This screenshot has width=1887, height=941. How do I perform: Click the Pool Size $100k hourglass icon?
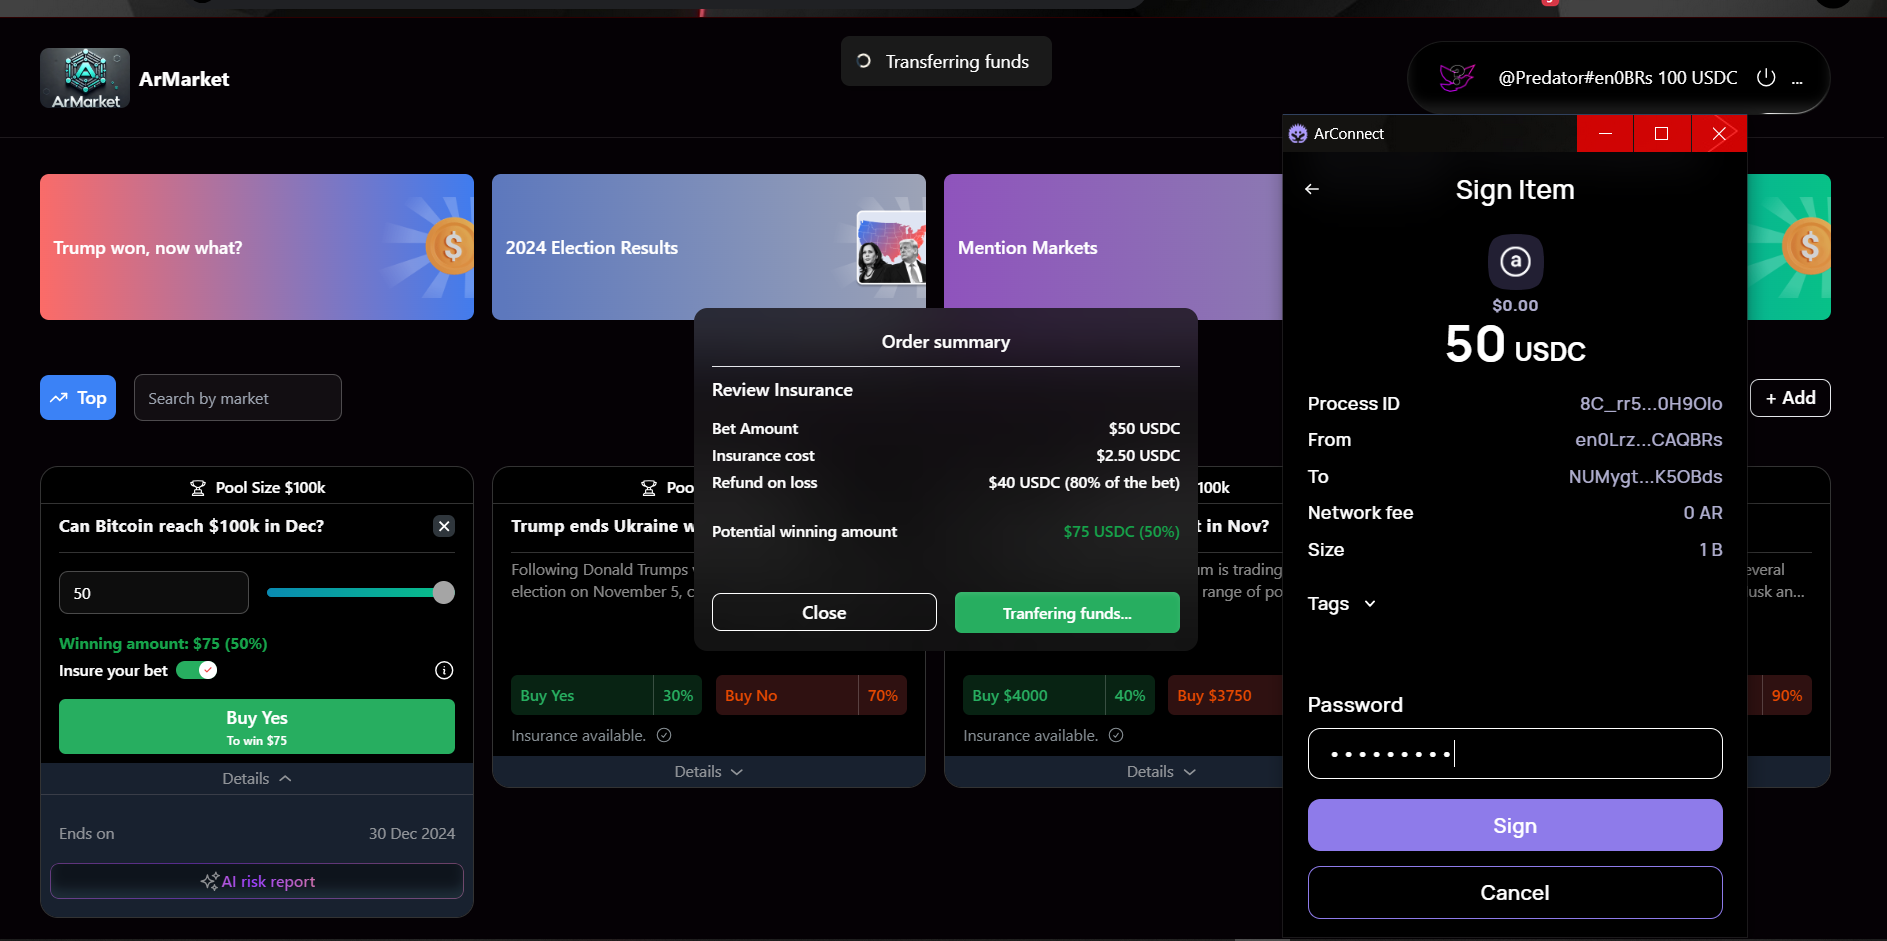[198, 488]
